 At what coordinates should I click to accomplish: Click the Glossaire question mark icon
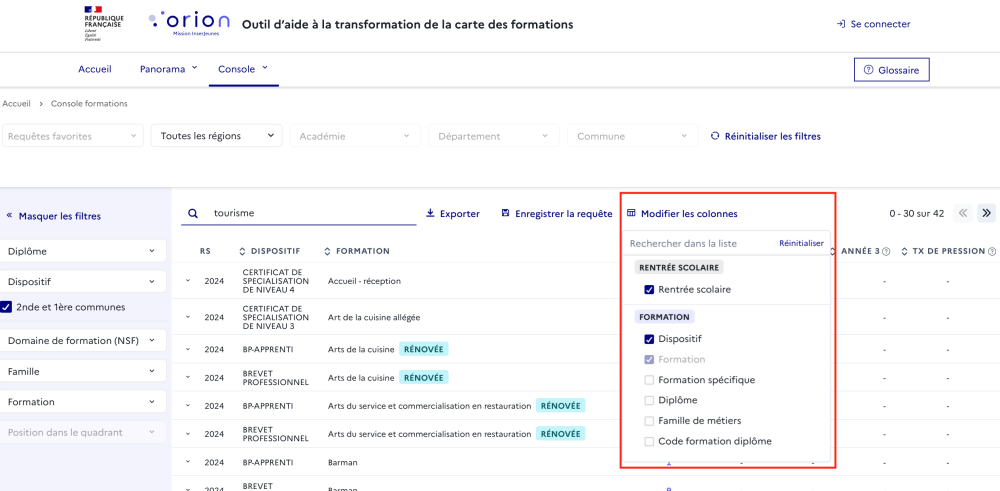[868, 70]
